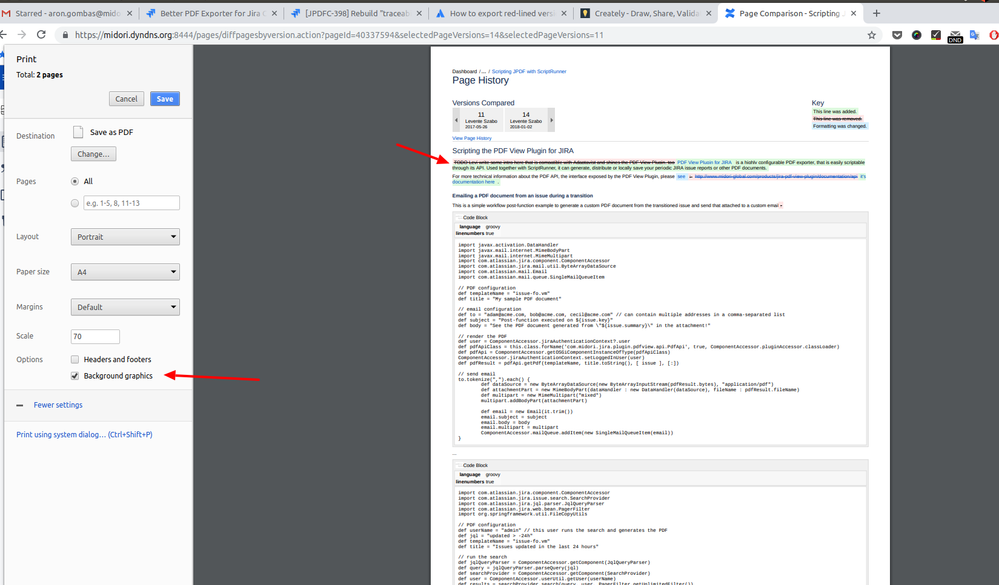999x585 pixels.
Task: Close the How to export red-lined tab
Action: pos(564,13)
